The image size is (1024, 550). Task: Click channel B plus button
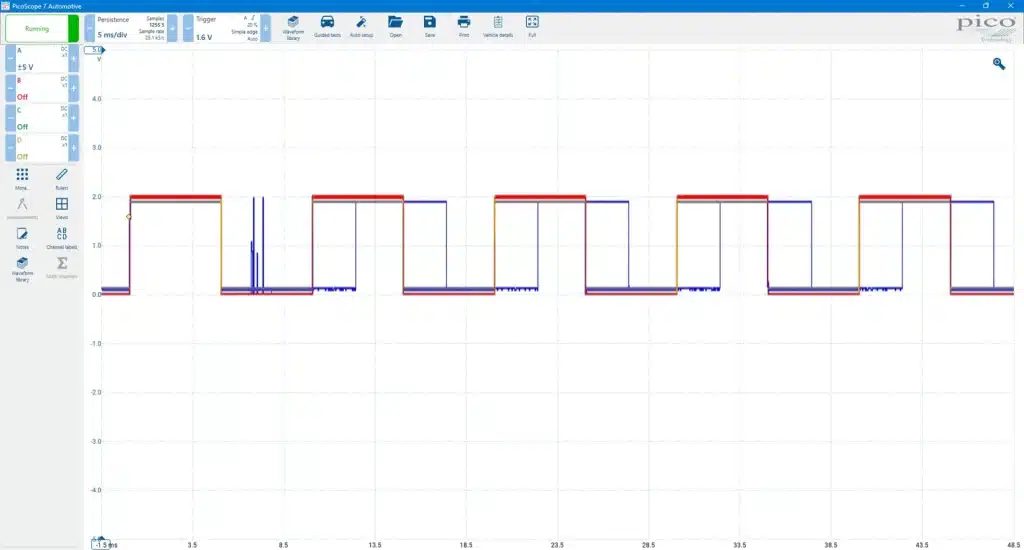tap(74, 88)
